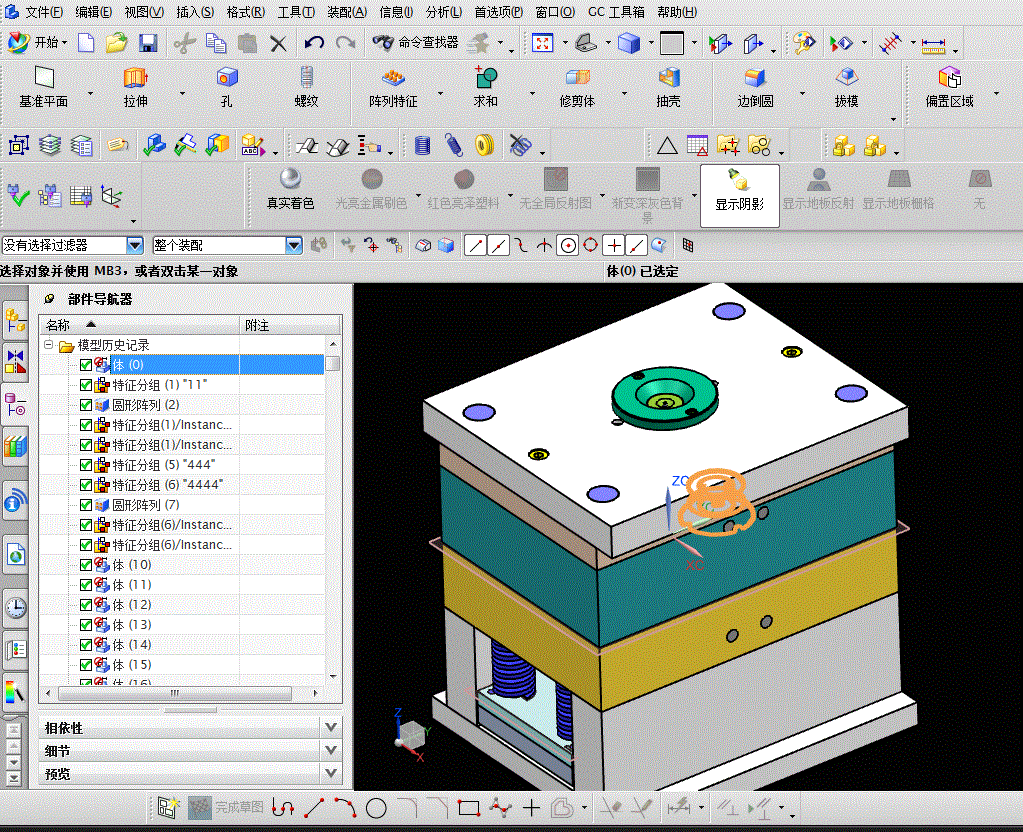Click the New file icon

tap(86, 43)
